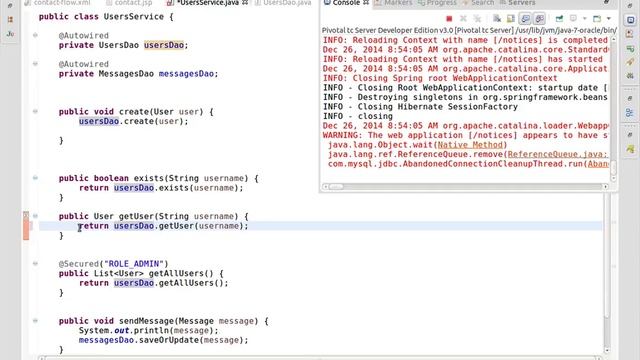640x360 pixels.
Task: Restore the minimized view stack in the left trim bar
Action: pos(10,6)
